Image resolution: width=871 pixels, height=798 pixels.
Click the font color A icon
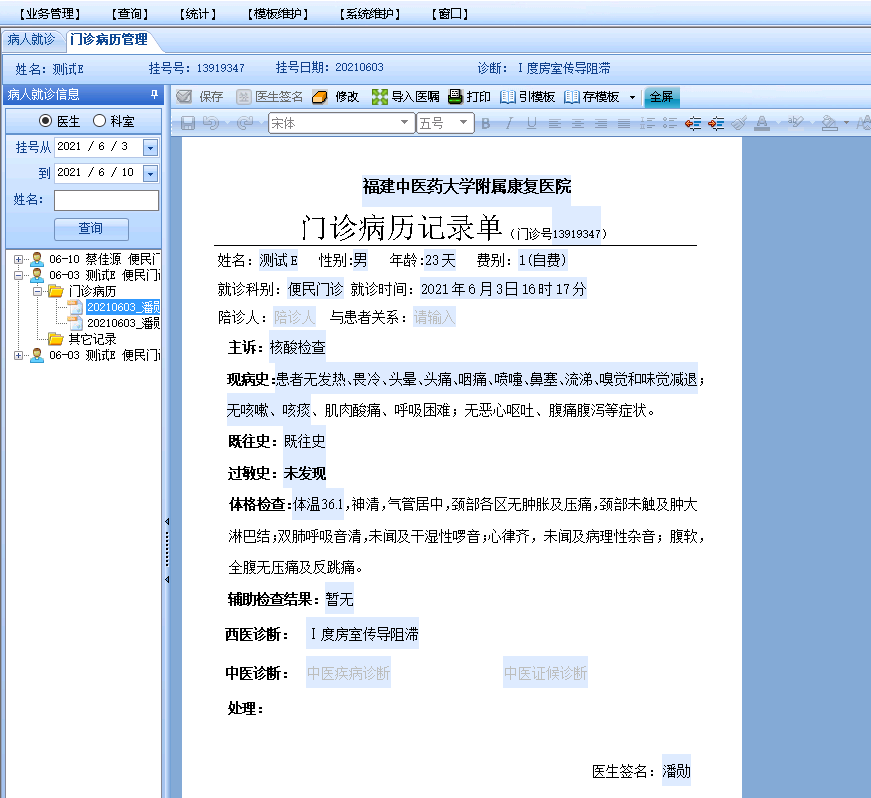pyautogui.click(x=762, y=123)
